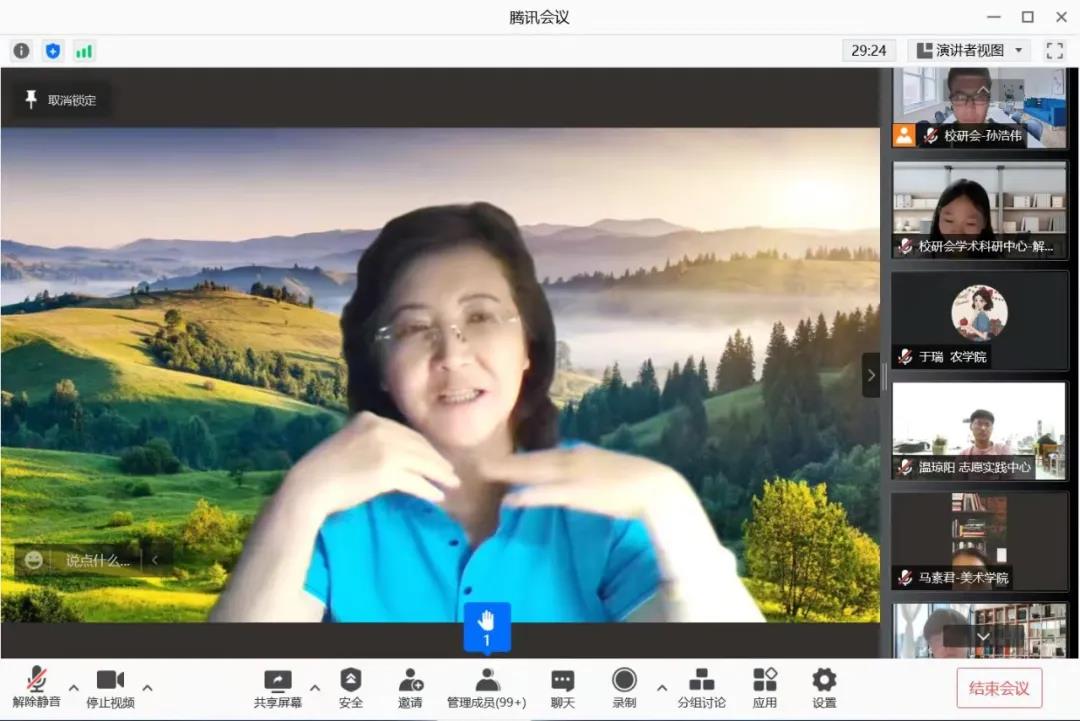Expand video options arrow beside 停止视频

[x=148, y=688]
